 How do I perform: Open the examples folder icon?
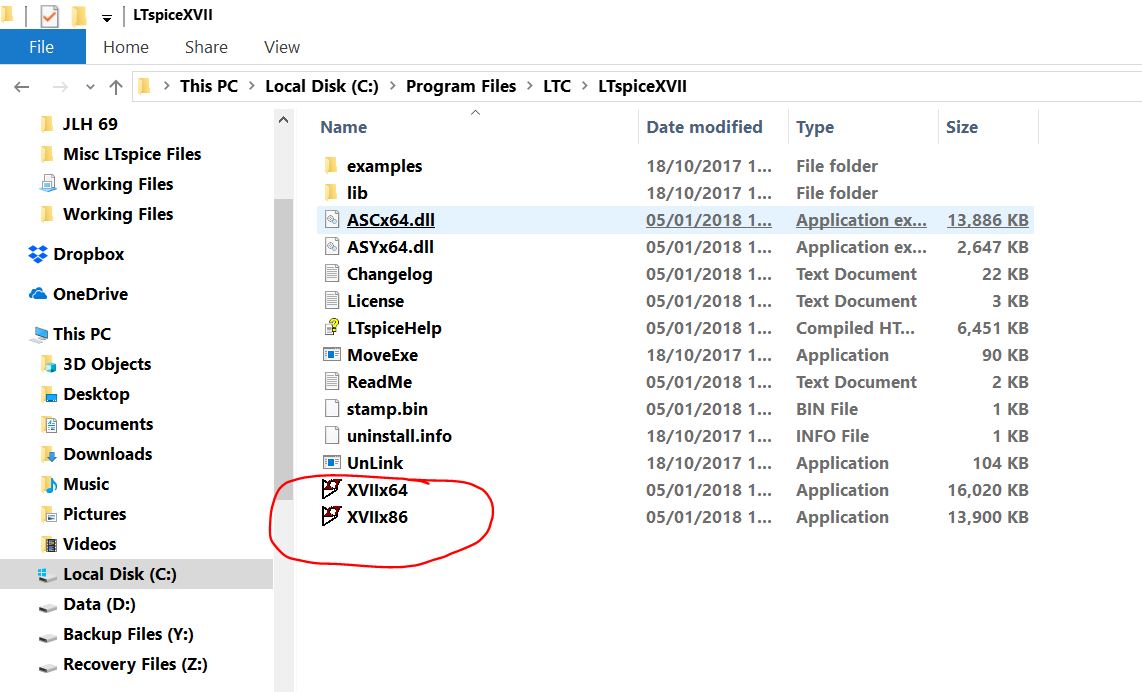click(x=331, y=165)
